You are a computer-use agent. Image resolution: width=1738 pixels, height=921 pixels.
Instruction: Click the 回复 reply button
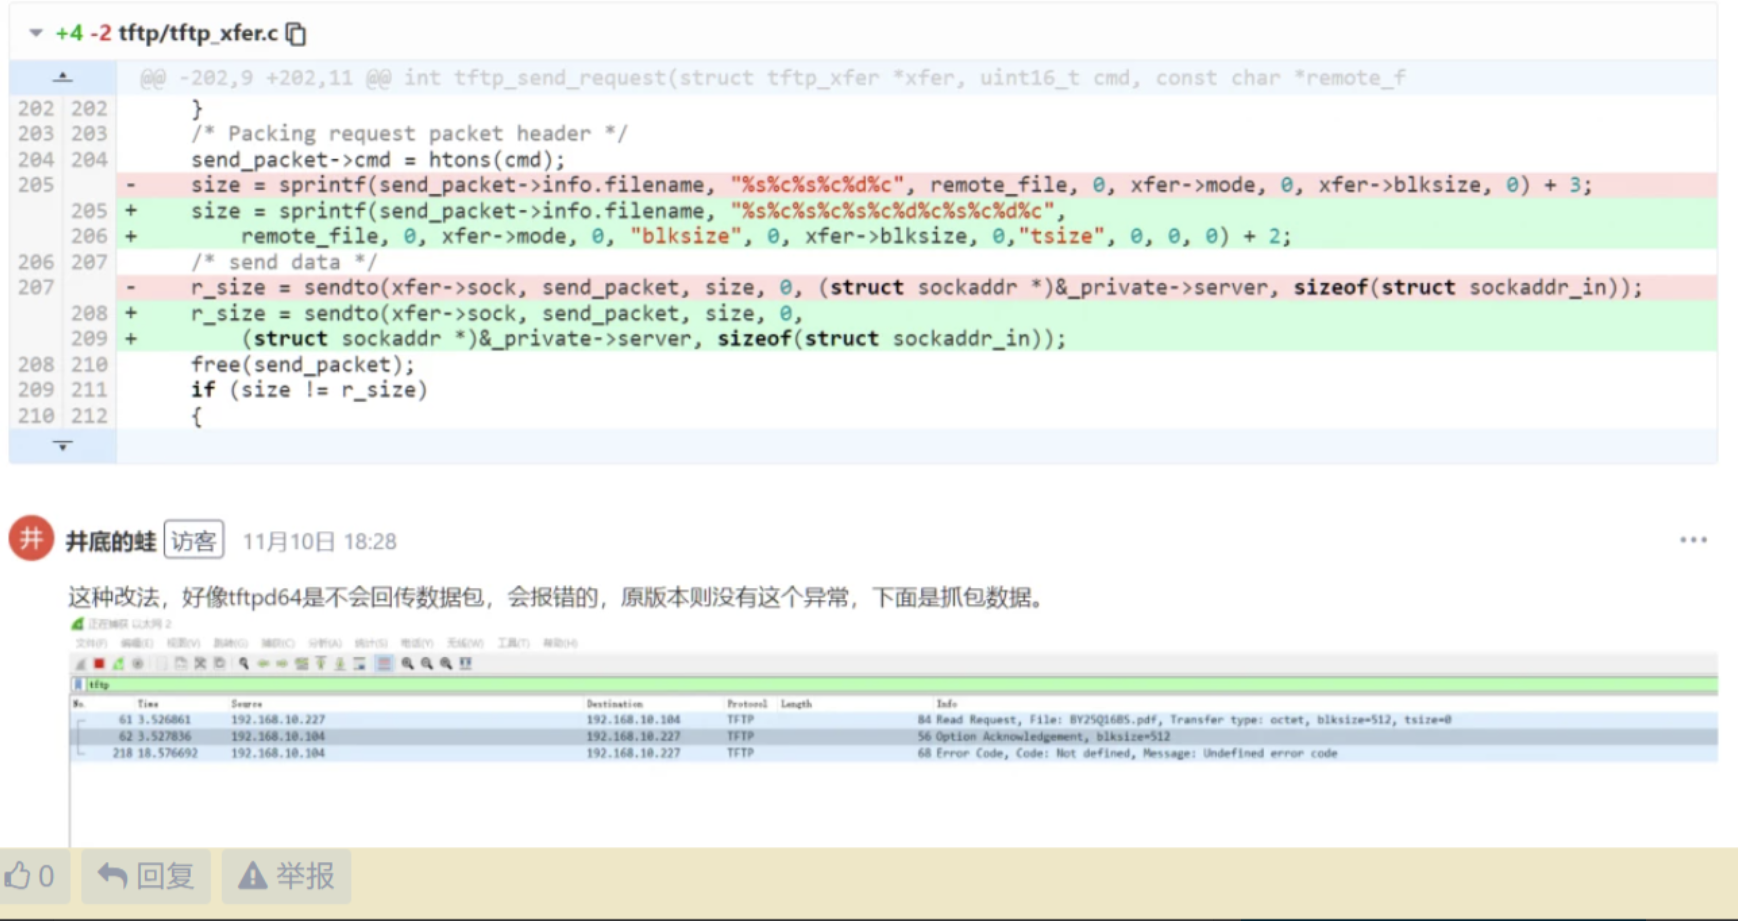(146, 876)
